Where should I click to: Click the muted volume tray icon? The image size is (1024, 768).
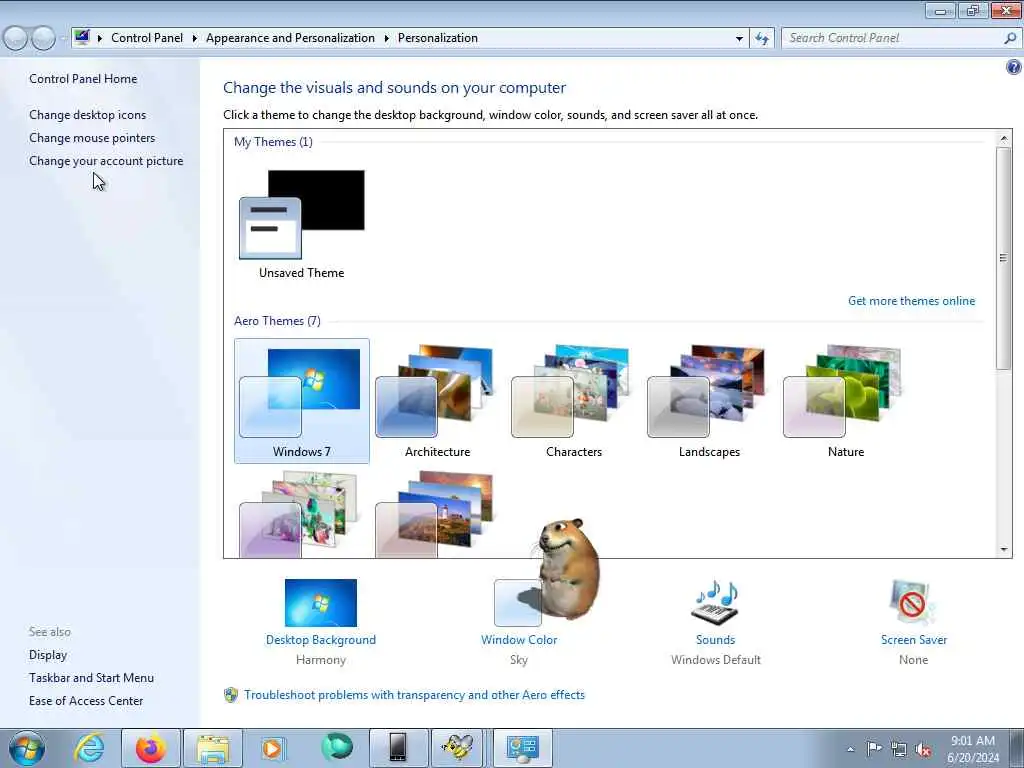(x=923, y=749)
